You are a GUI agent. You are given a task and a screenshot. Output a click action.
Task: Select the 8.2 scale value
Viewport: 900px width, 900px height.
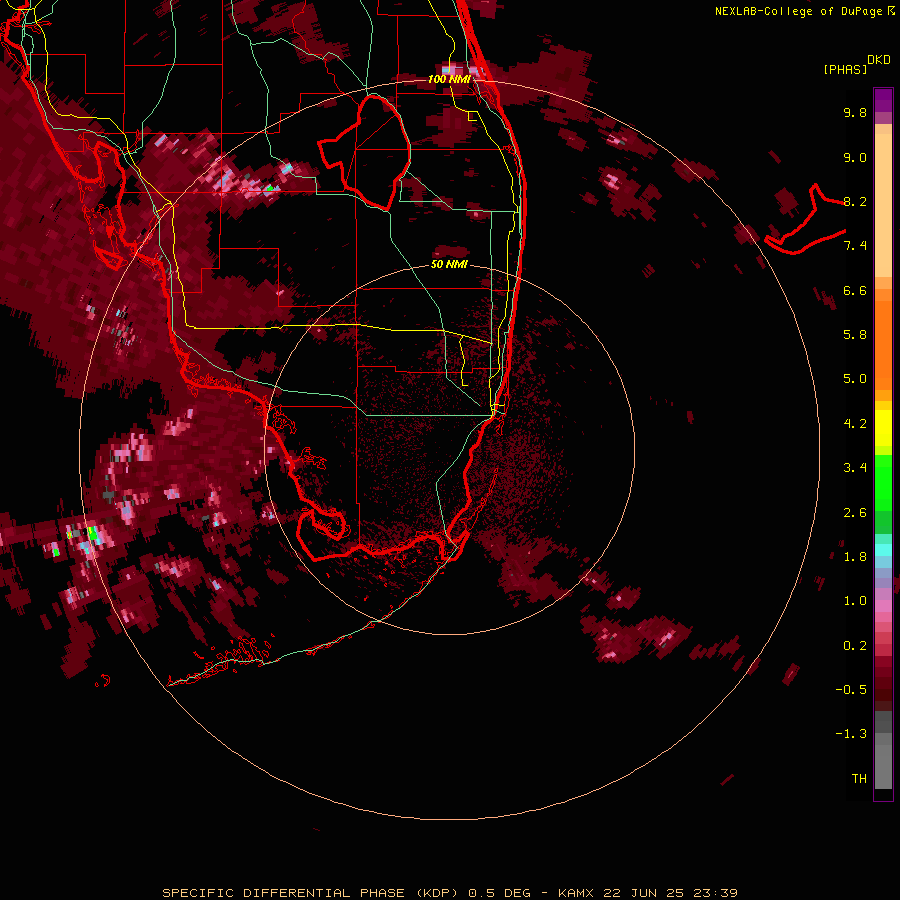pos(855,201)
